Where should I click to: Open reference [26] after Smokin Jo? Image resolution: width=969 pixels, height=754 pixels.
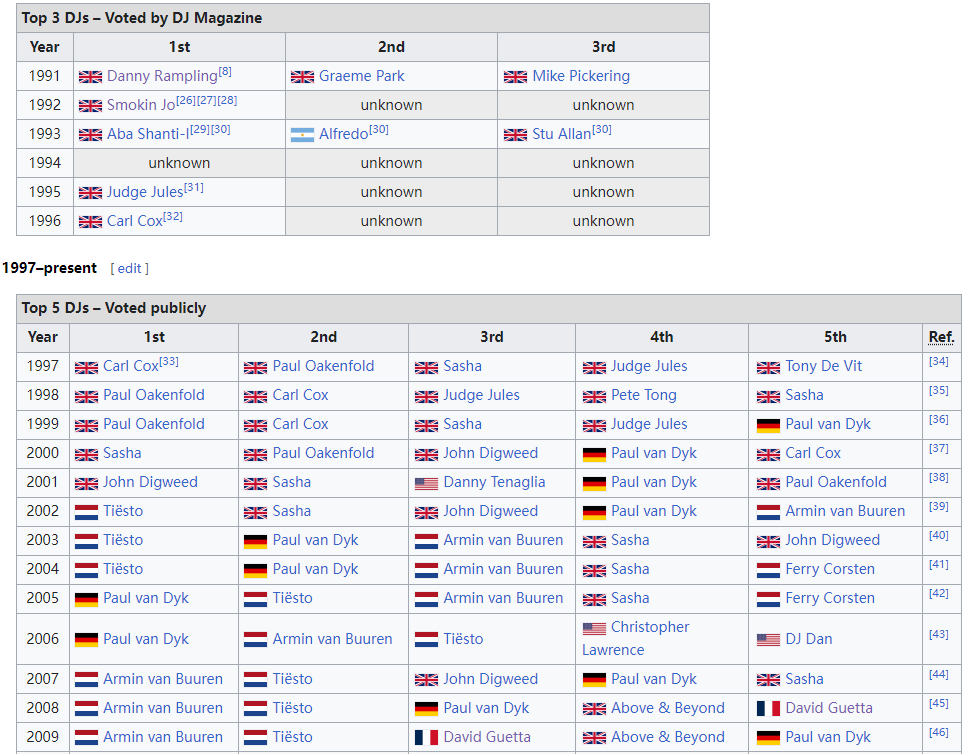tap(186, 100)
